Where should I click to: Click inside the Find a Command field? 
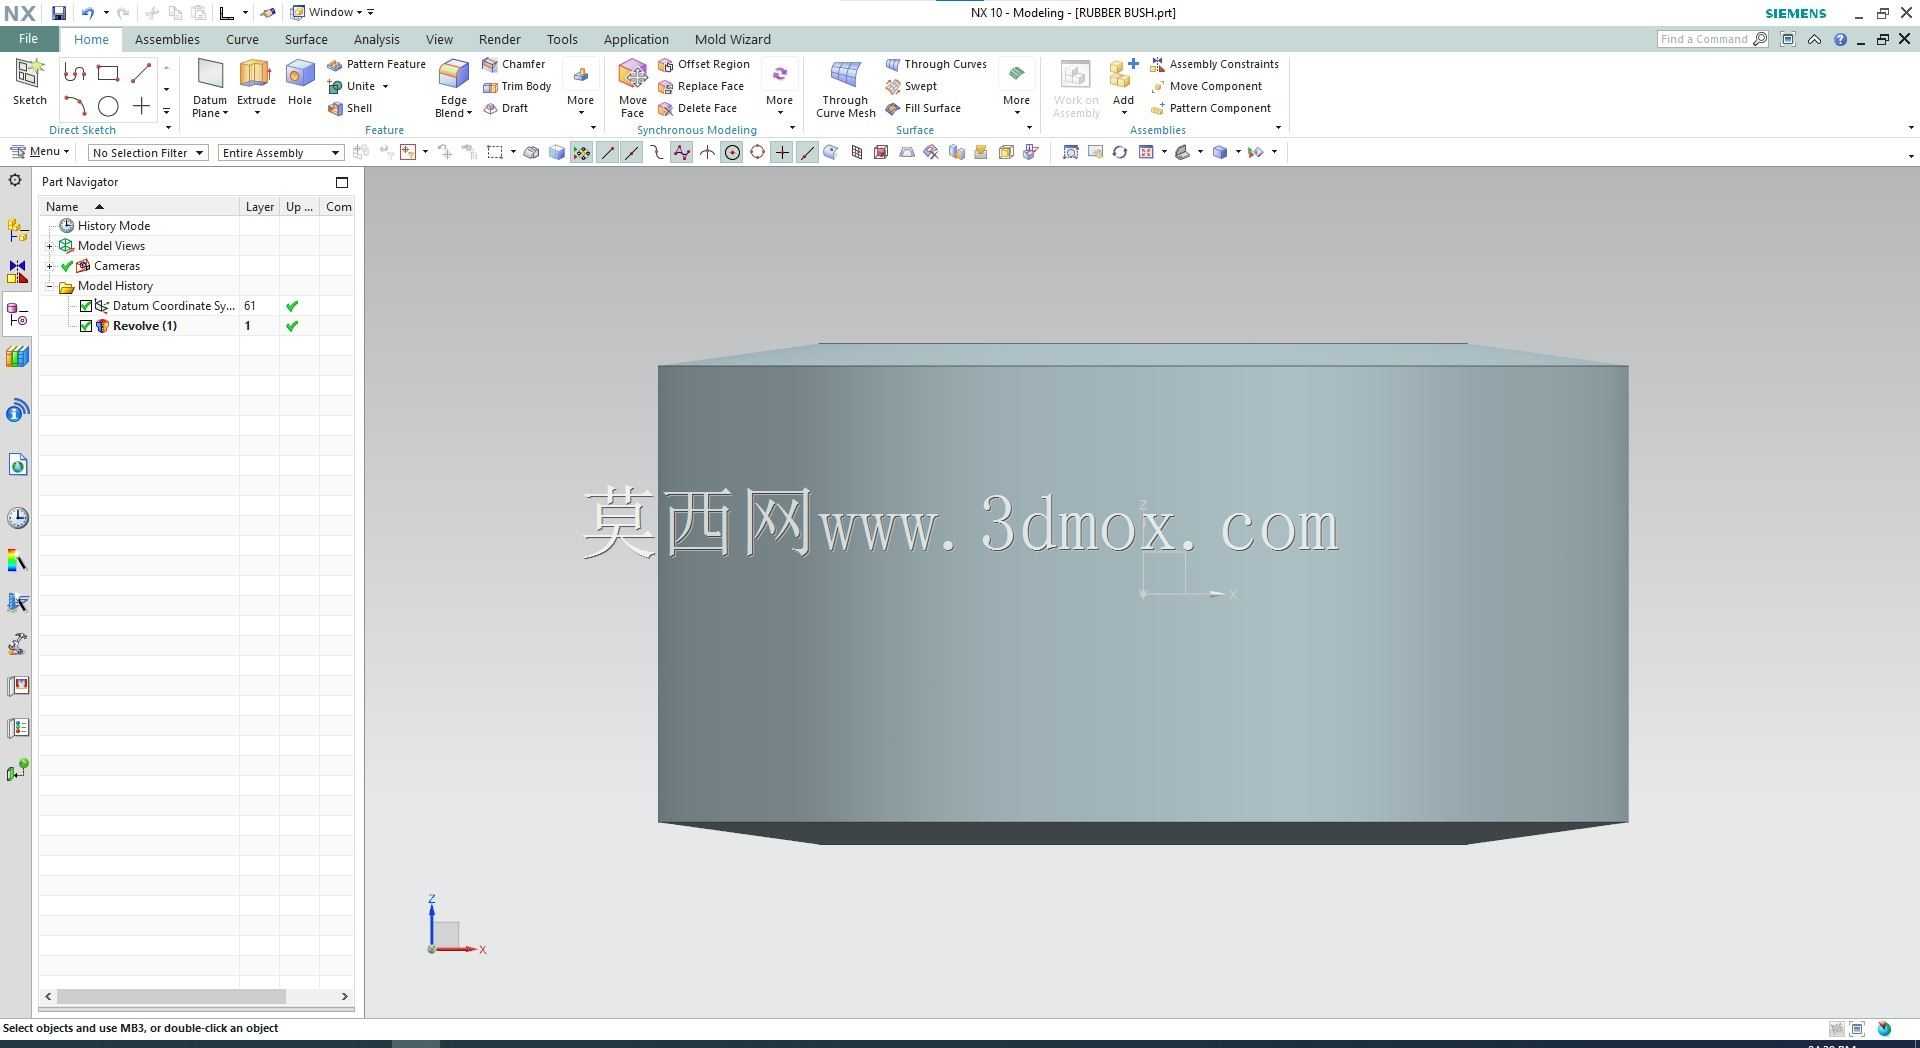[1705, 39]
